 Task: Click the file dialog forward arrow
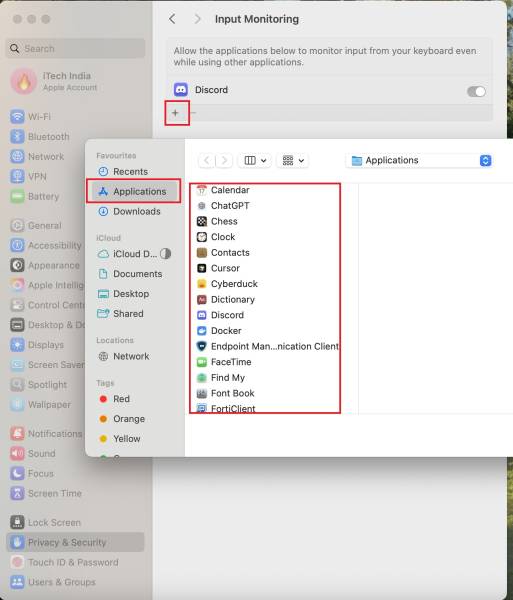[x=224, y=160]
